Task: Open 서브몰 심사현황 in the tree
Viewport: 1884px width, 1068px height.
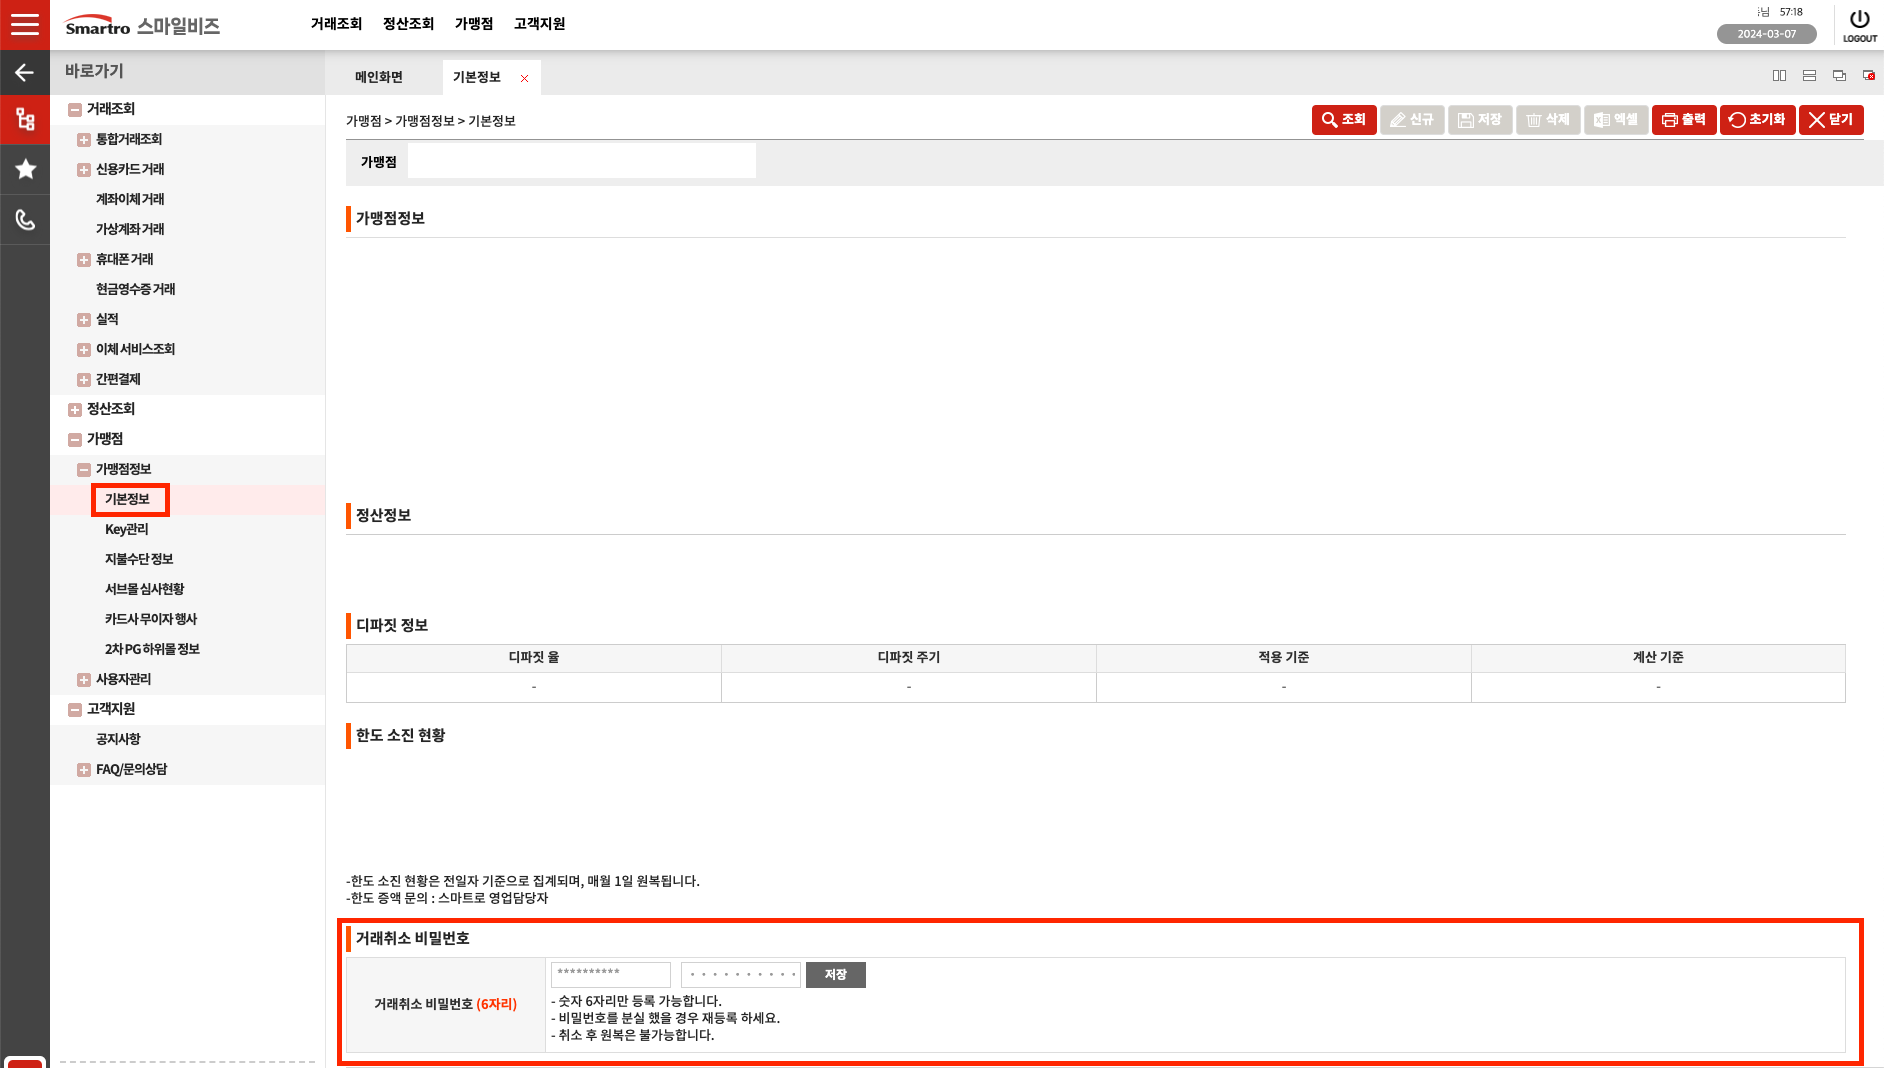Action: (x=144, y=589)
